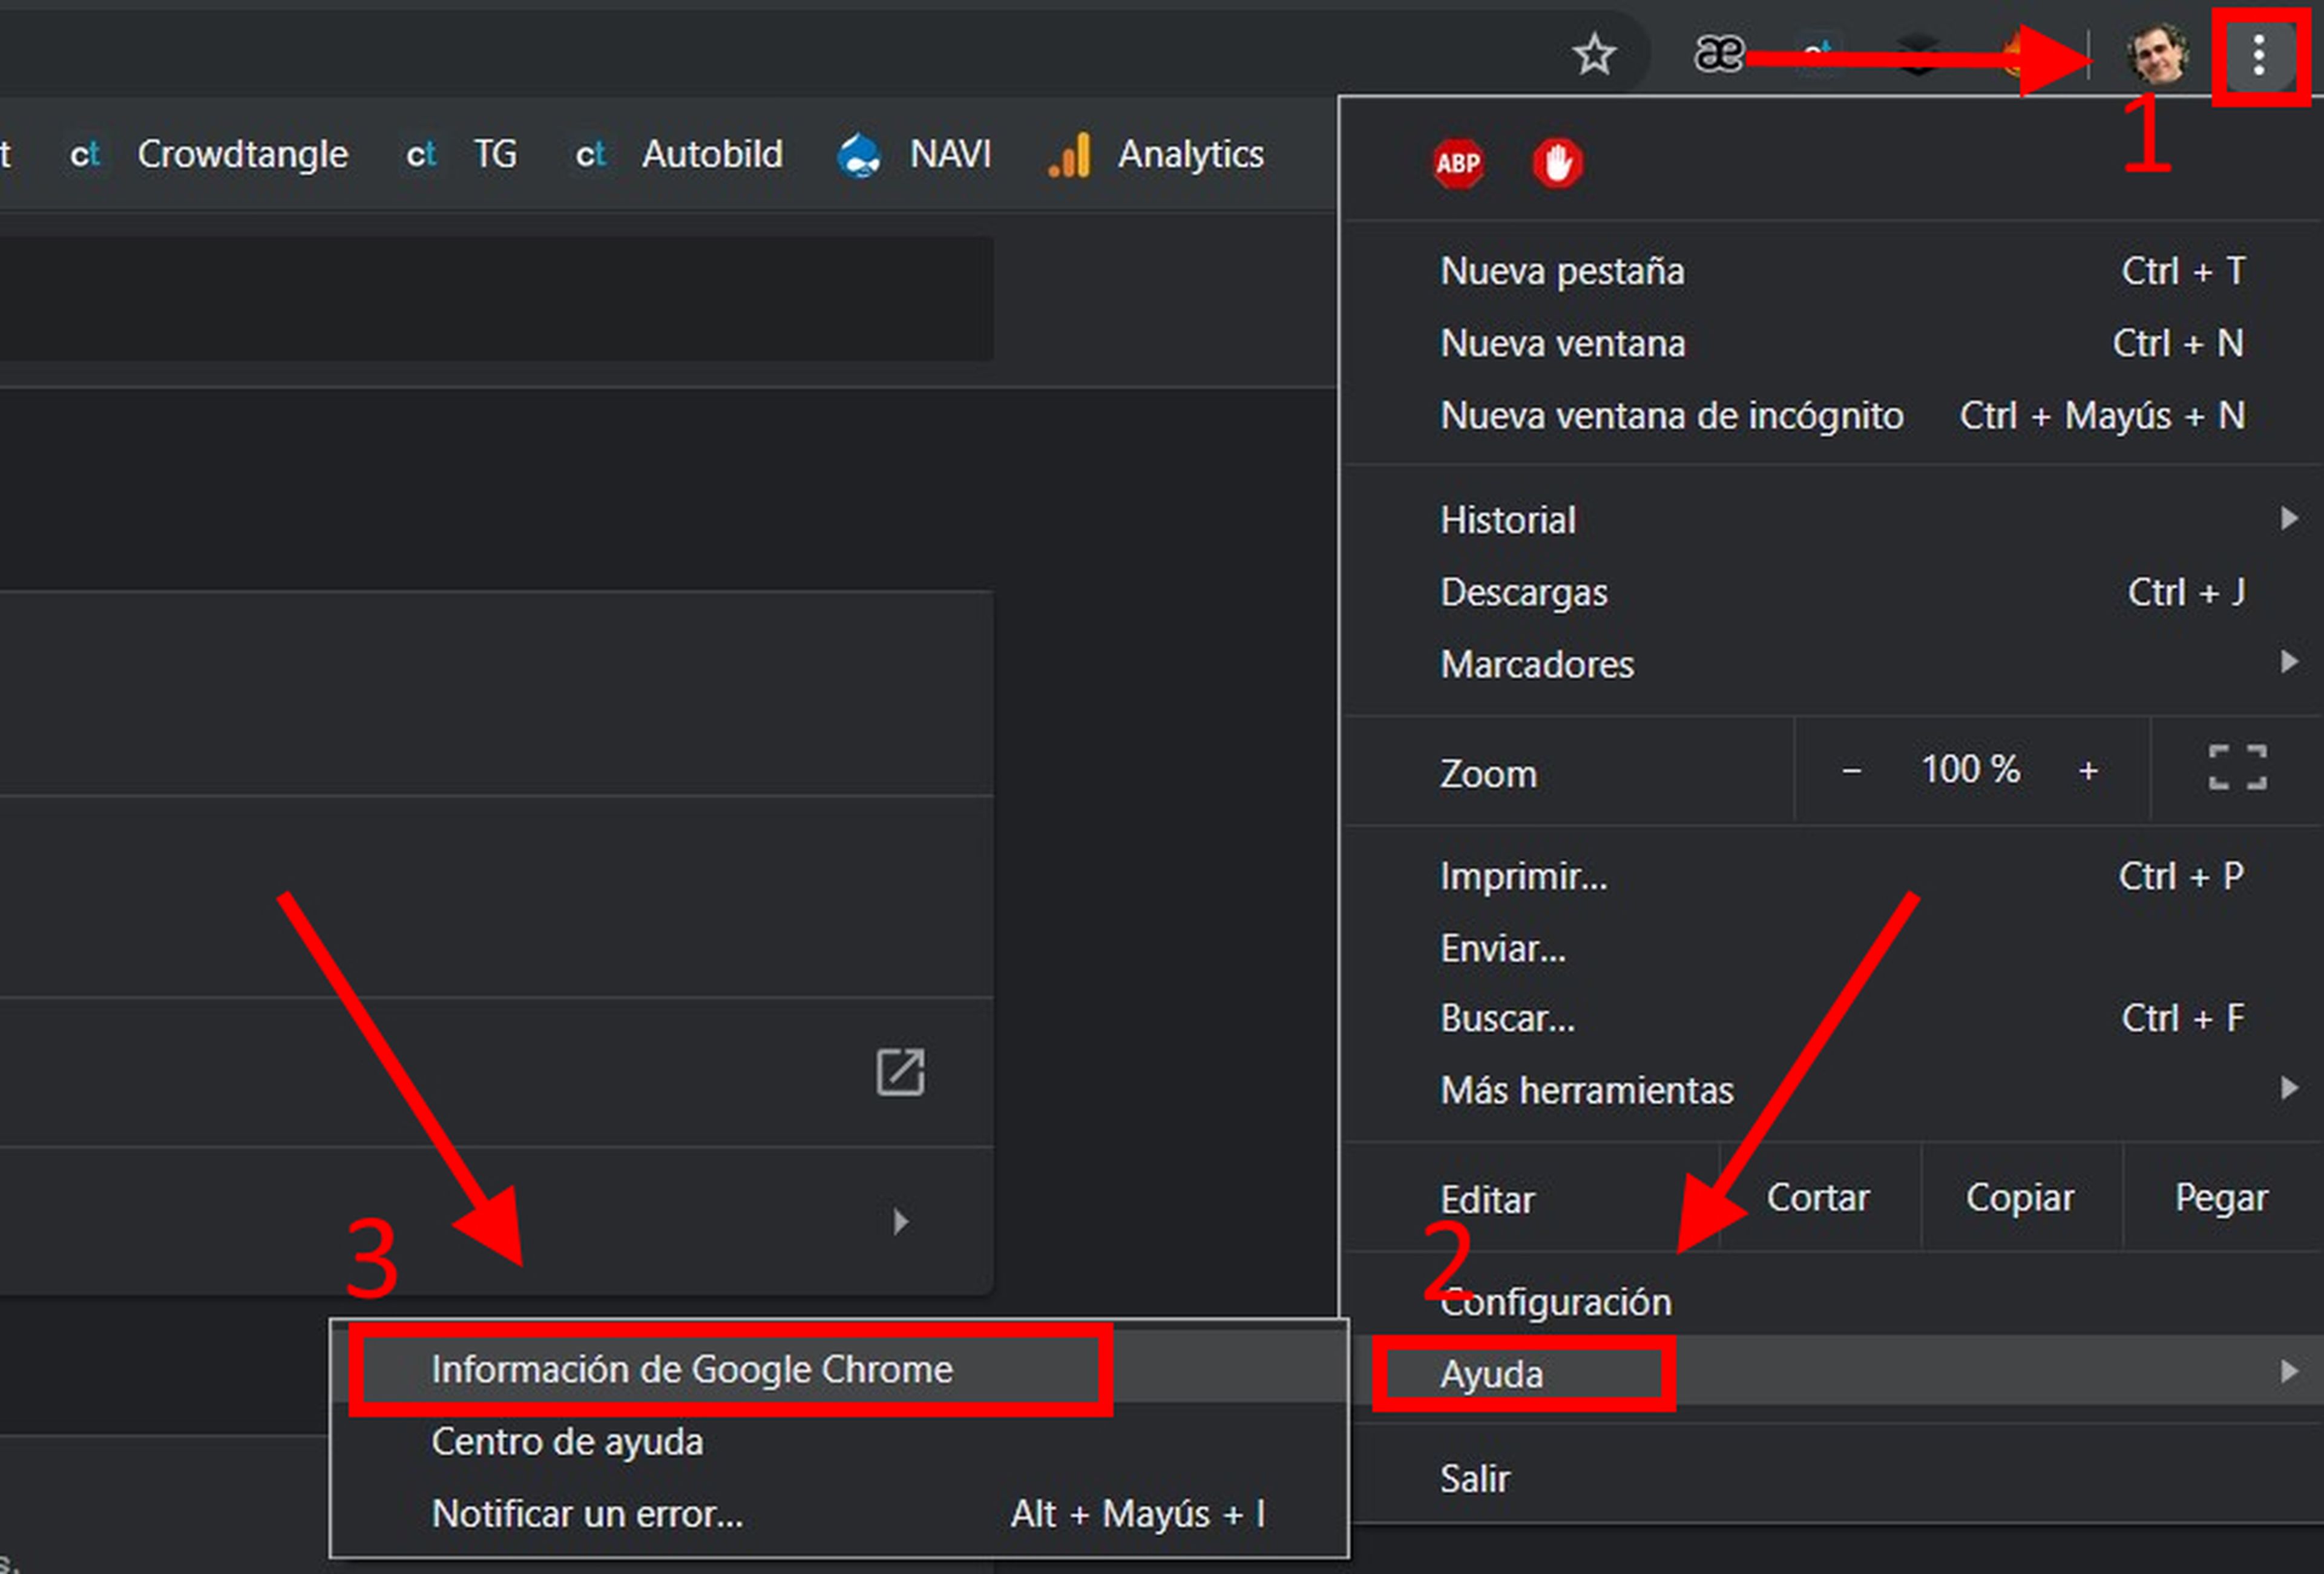Click the Adblock Plus ABP icon
2324x1574 pixels.
1458,163
